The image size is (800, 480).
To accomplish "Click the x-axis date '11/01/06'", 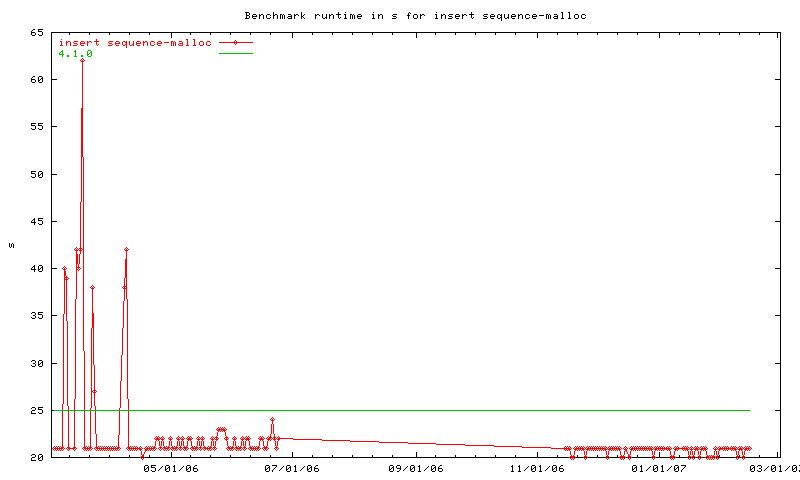I will point(537,468).
